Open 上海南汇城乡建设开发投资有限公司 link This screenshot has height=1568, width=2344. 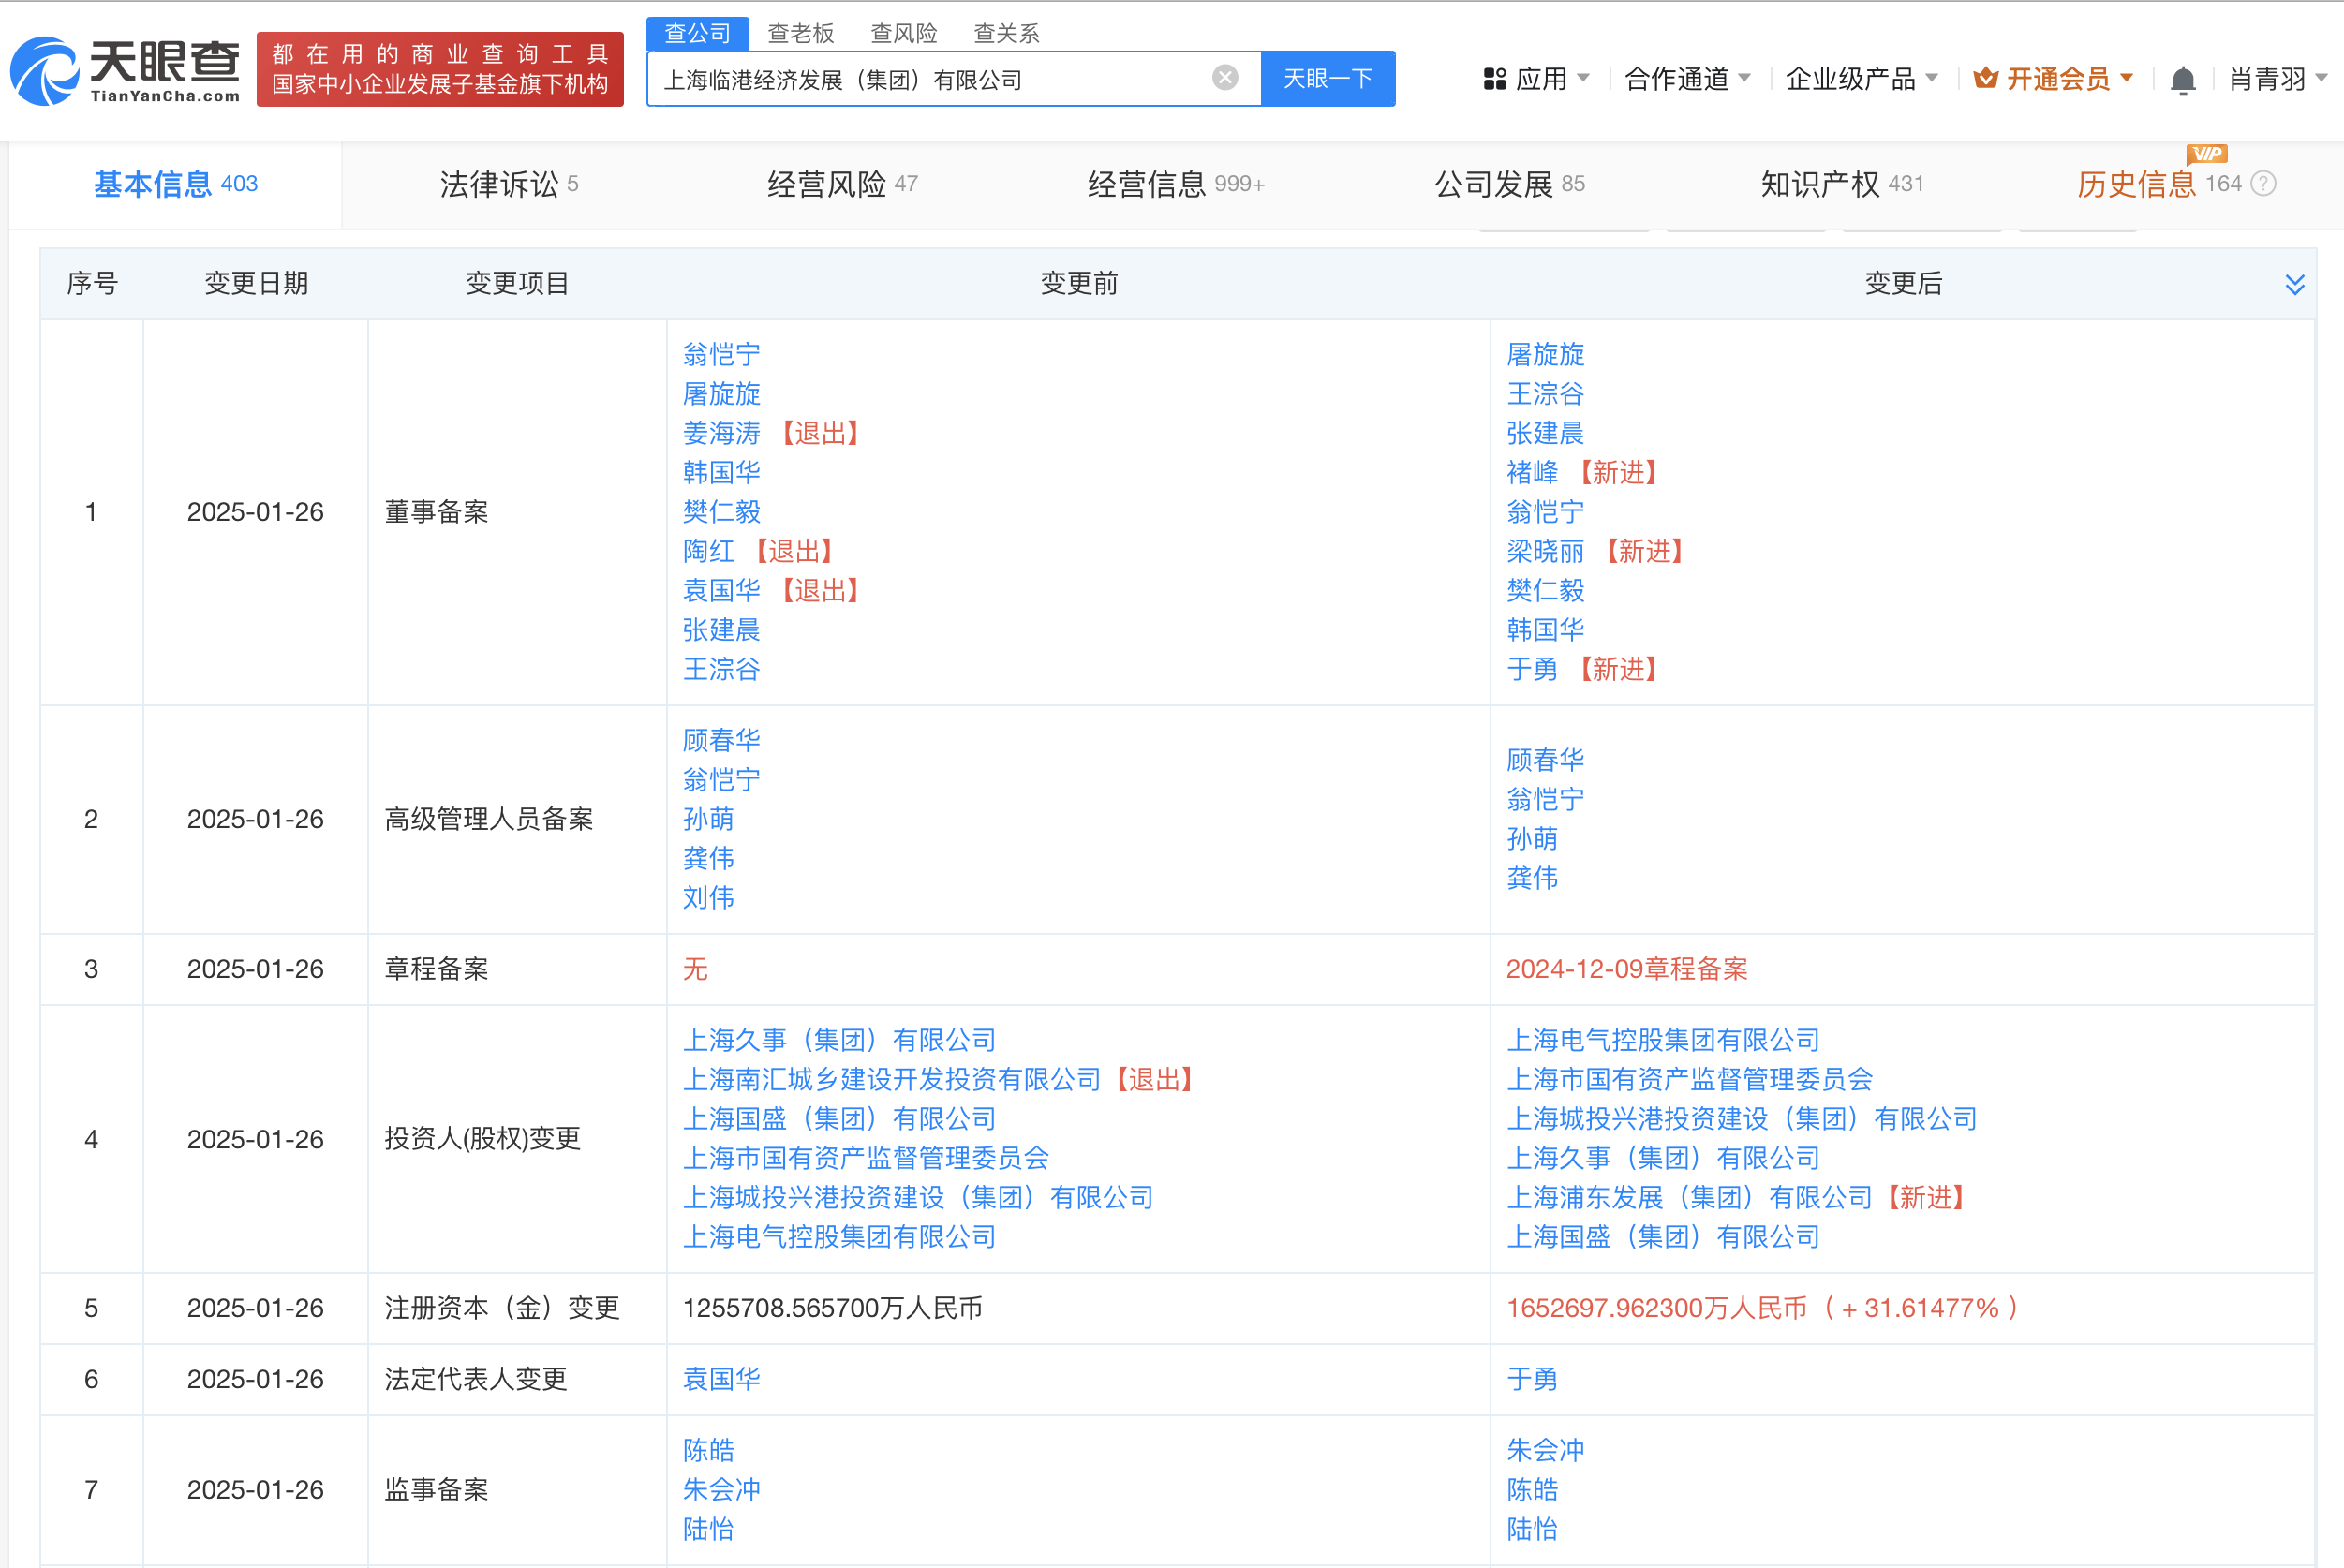(891, 1079)
